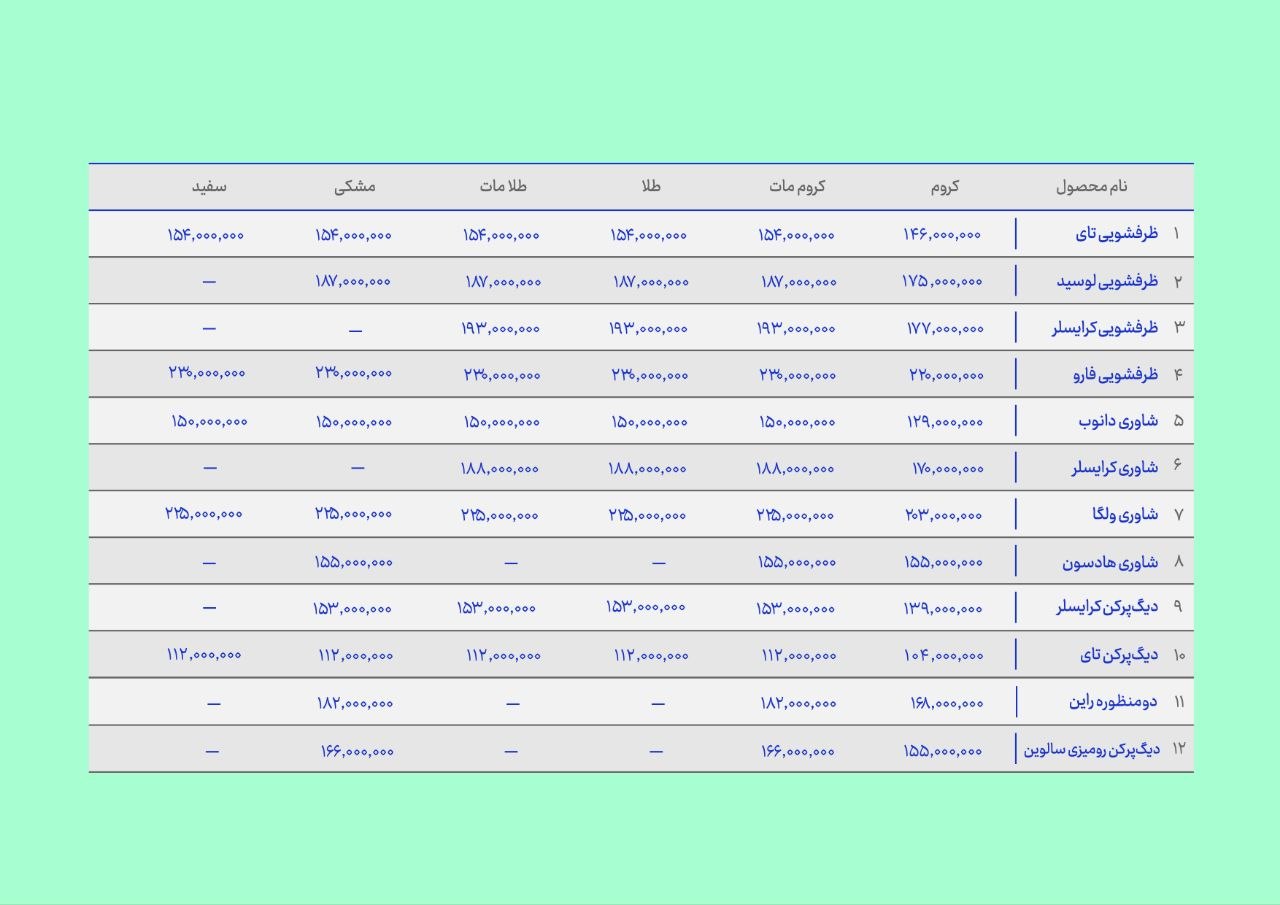Image resolution: width=1280 pixels, height=905 pixels.
Task: Click product name 'شاوری هادسون'
Action: [x=1110, y=562]
